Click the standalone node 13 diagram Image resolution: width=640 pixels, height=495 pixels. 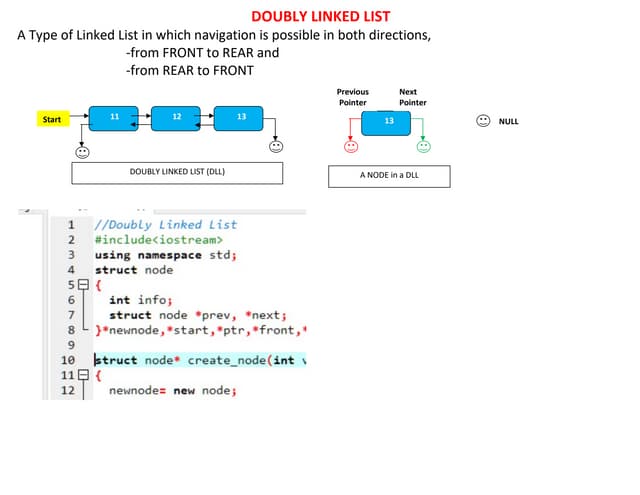tap(388, 121)
